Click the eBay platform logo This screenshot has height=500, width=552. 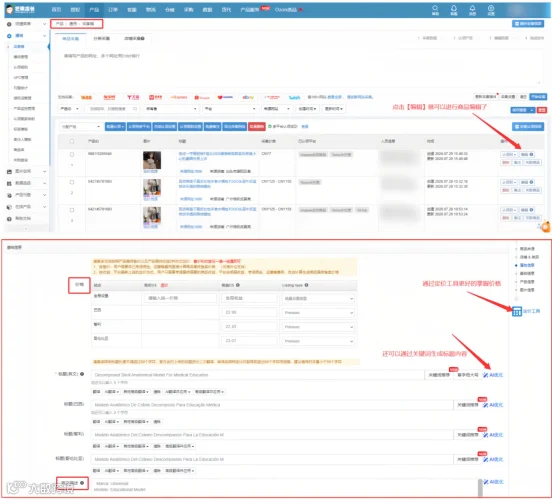coord(248,97)
